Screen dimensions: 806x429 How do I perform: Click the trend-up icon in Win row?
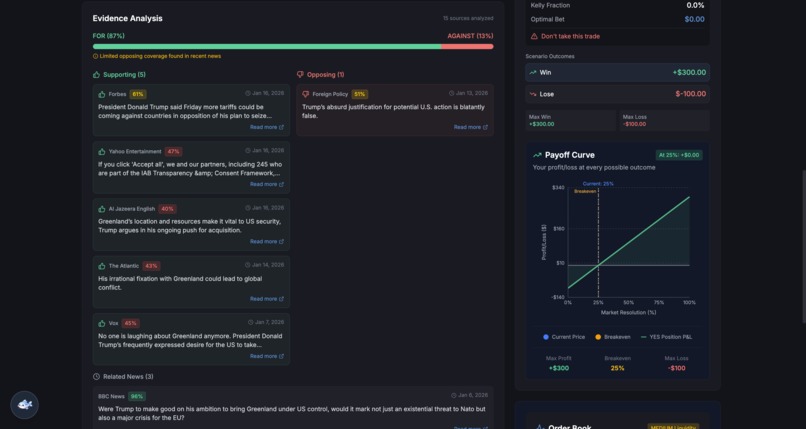pos(533,72)
